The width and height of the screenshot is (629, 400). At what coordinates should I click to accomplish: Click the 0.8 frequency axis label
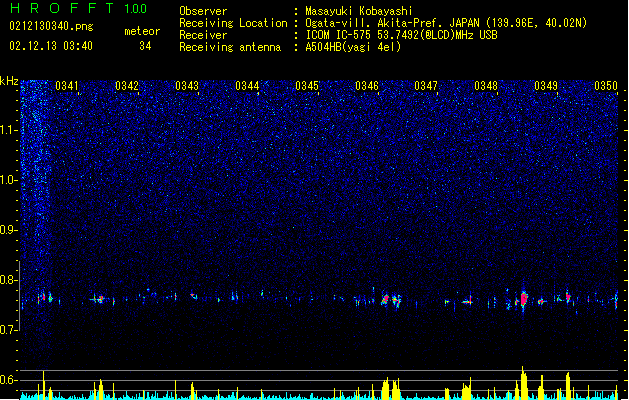7,280
